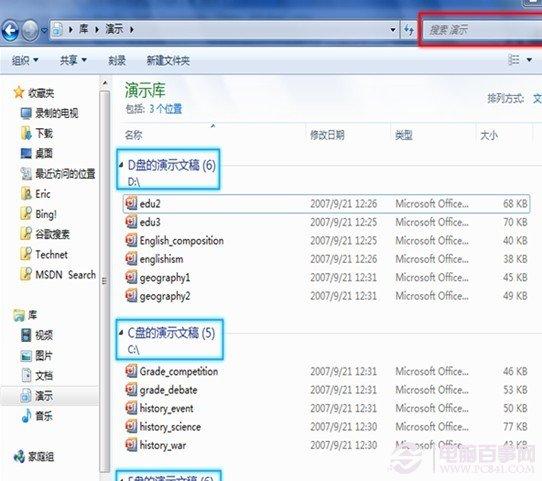Expand the arrow after the 演示 breadcrumb

coord(132,30)
